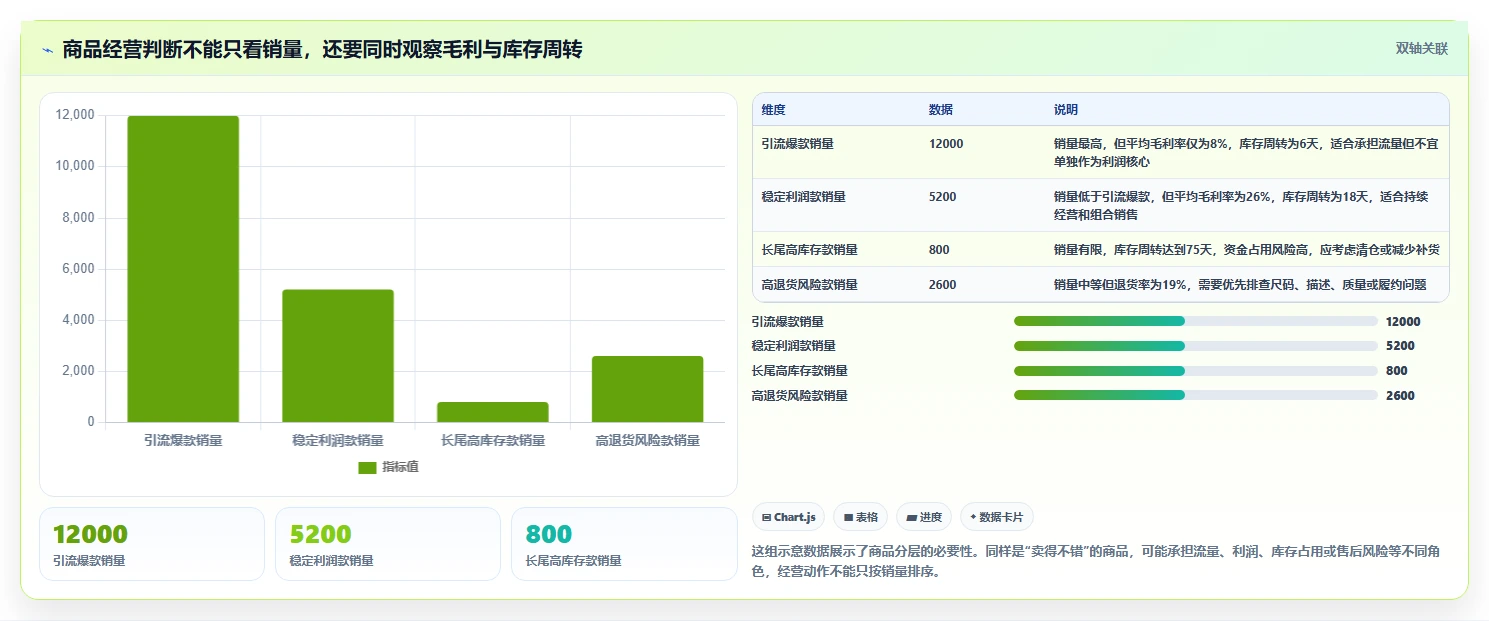Screen dimensions: 1489x621
Task: Click table cell 引流爆款销量
Action: click(x=797, y=144)
